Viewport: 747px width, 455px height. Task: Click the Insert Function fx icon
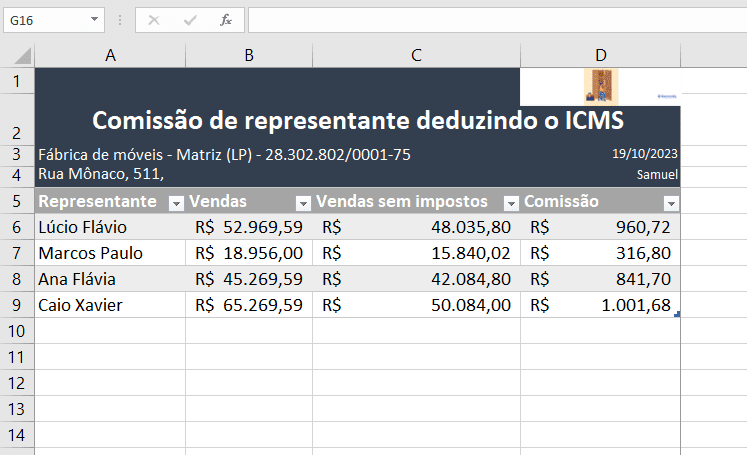tap(226, 20)
